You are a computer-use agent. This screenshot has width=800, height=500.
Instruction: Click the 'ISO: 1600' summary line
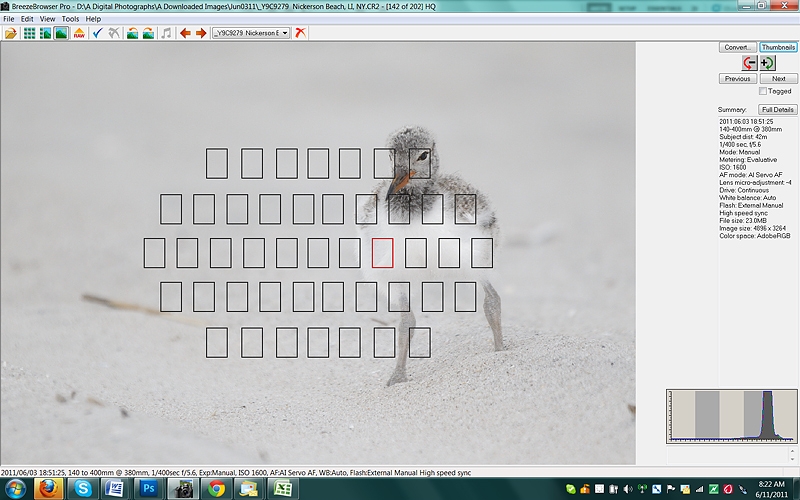733,167
